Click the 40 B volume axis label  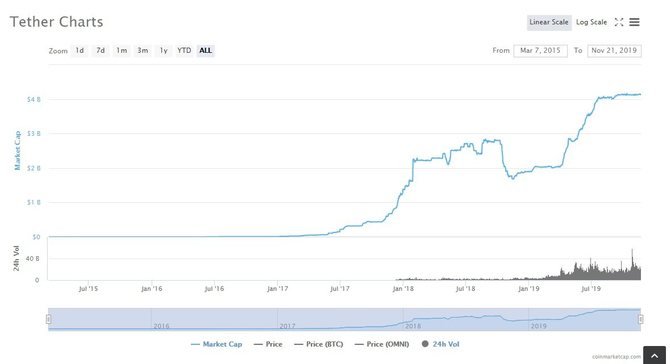pos(32,258)
